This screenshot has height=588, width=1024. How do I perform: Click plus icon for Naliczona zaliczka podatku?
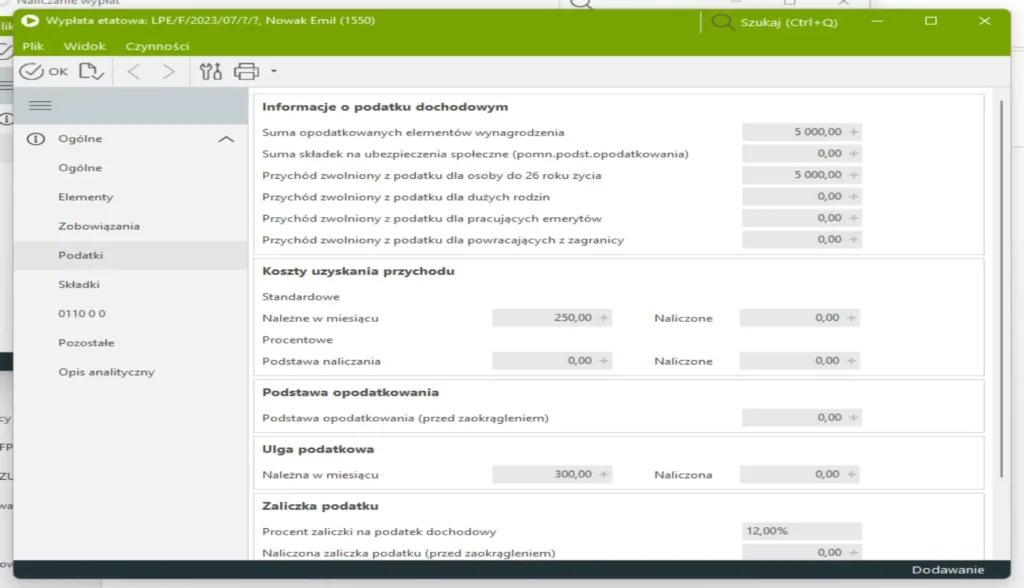[853, 553]
